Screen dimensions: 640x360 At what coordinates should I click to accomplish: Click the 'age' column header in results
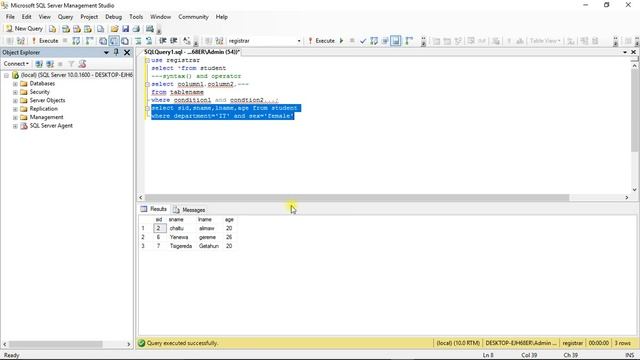(x=229, y=220)
